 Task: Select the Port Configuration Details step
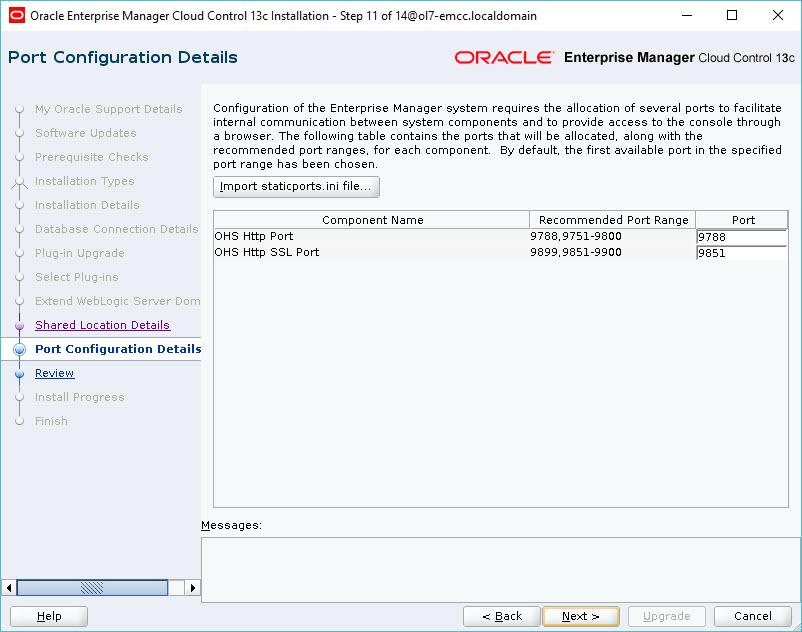118,349
